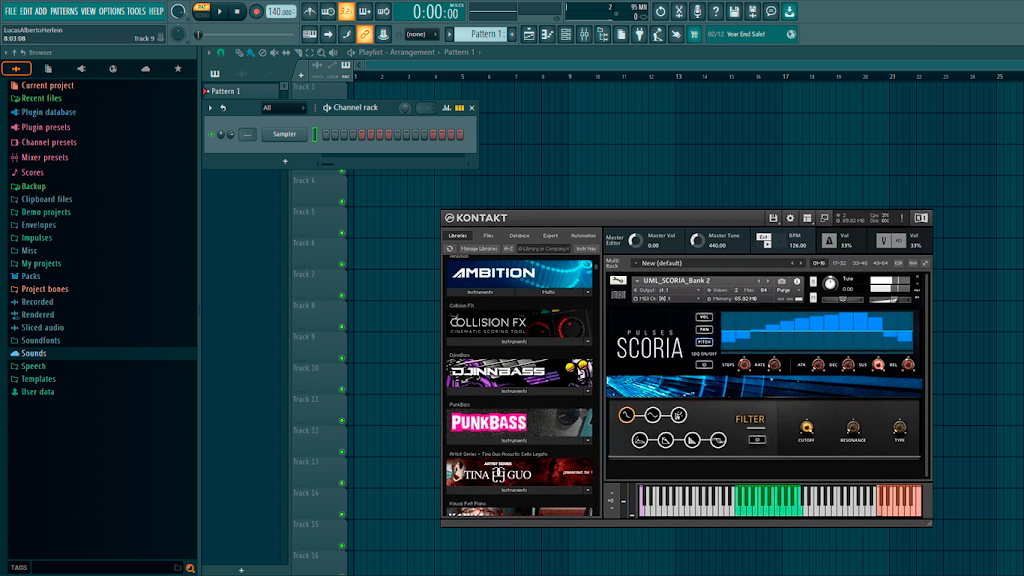Viewport: 1024px width, 576px height.
Task: Toggle the magnet snap icon in playlist
Action: [221, 52]
